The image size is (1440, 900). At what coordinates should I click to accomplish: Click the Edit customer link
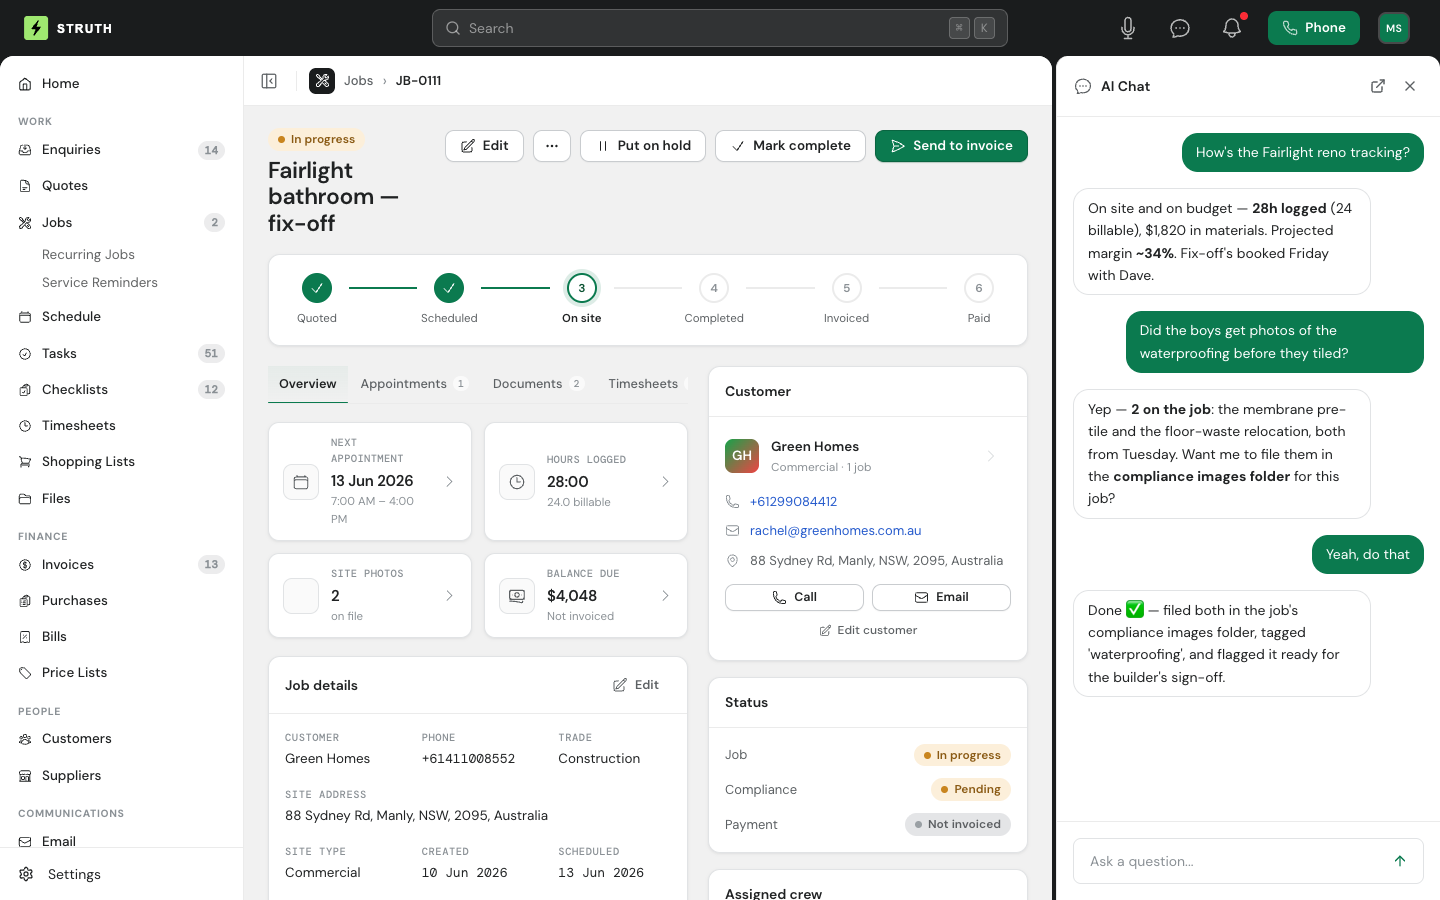[868, 631]
